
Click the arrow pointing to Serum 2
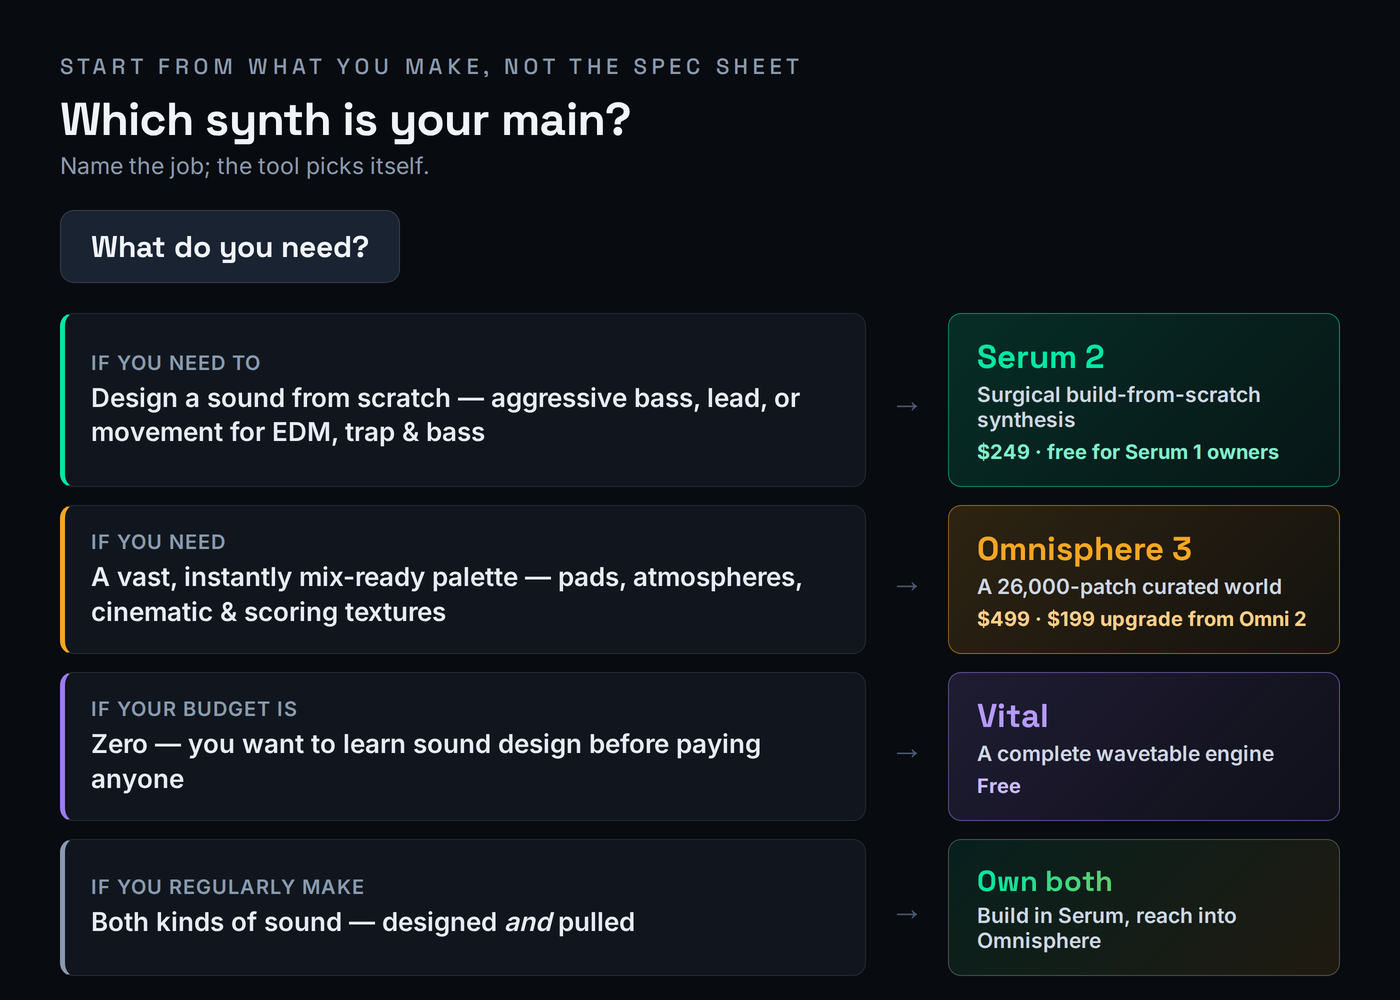pyautogui.click(x=907, y=406)
